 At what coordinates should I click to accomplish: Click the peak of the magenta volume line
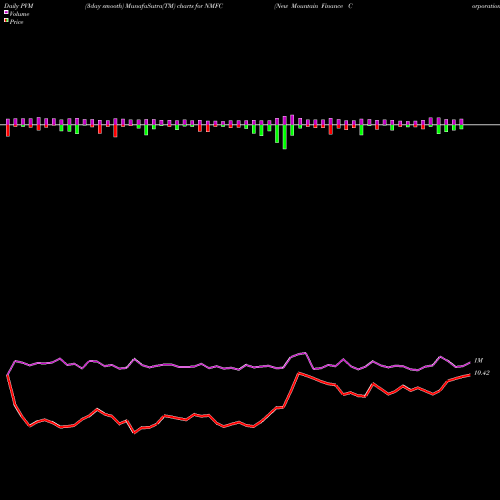pyautogui.click(x=305, y=353)
